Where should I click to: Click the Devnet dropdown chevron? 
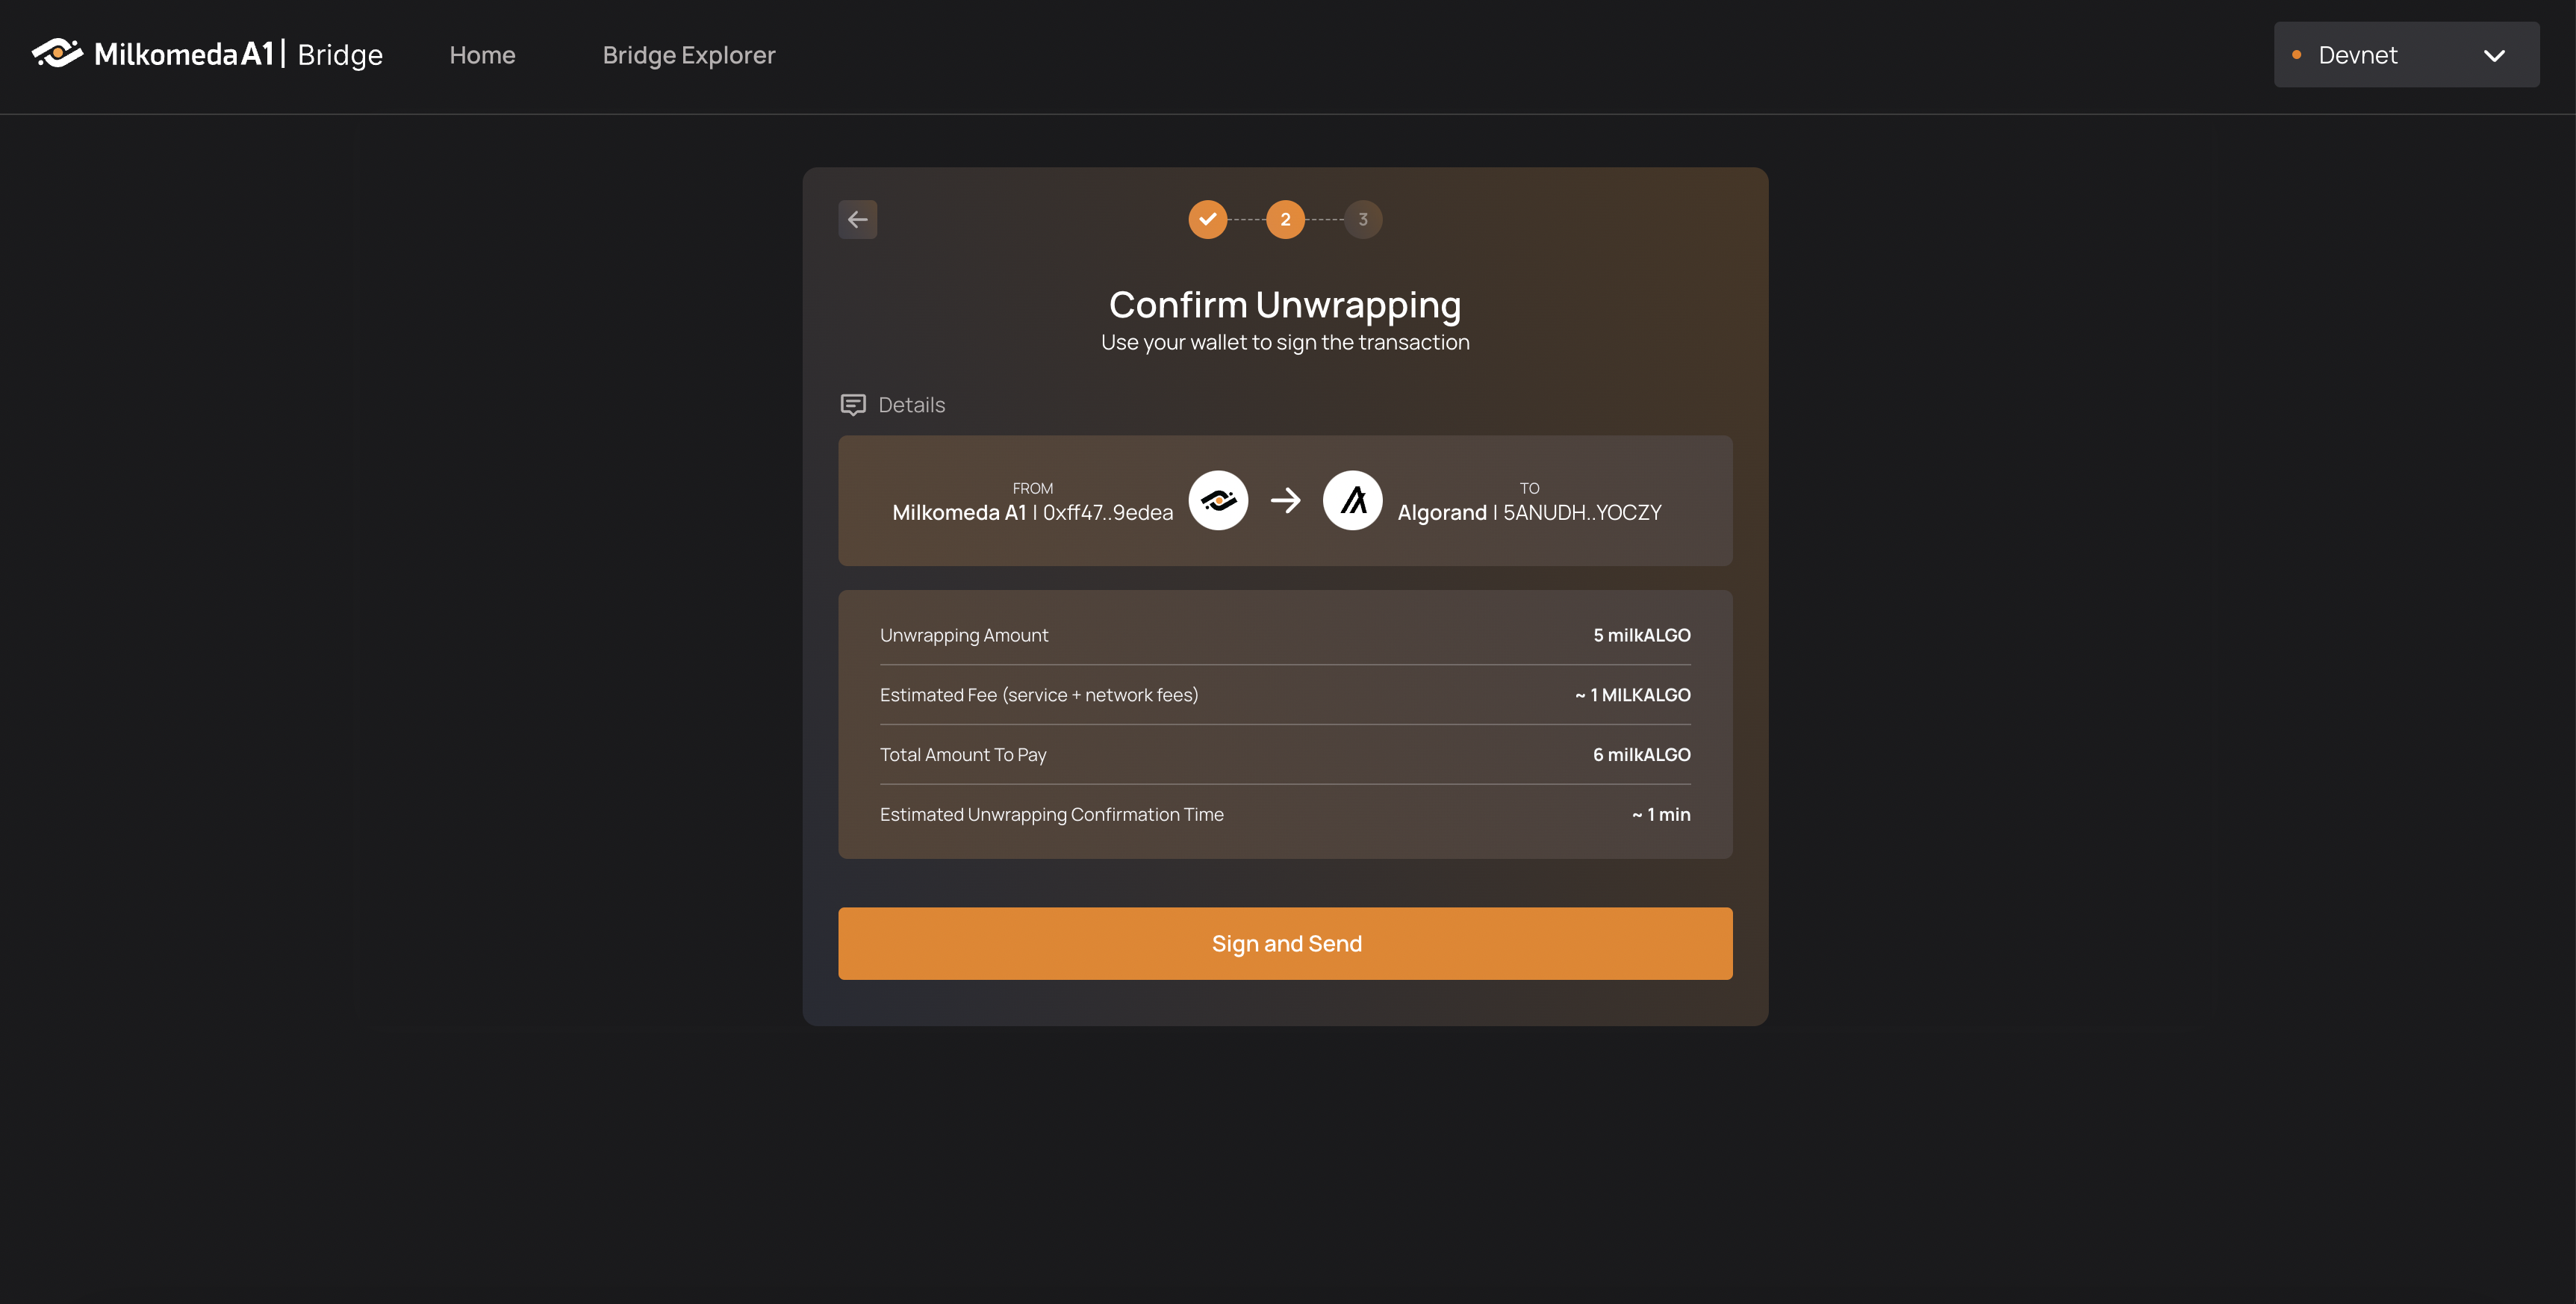tap(2494, 56)
